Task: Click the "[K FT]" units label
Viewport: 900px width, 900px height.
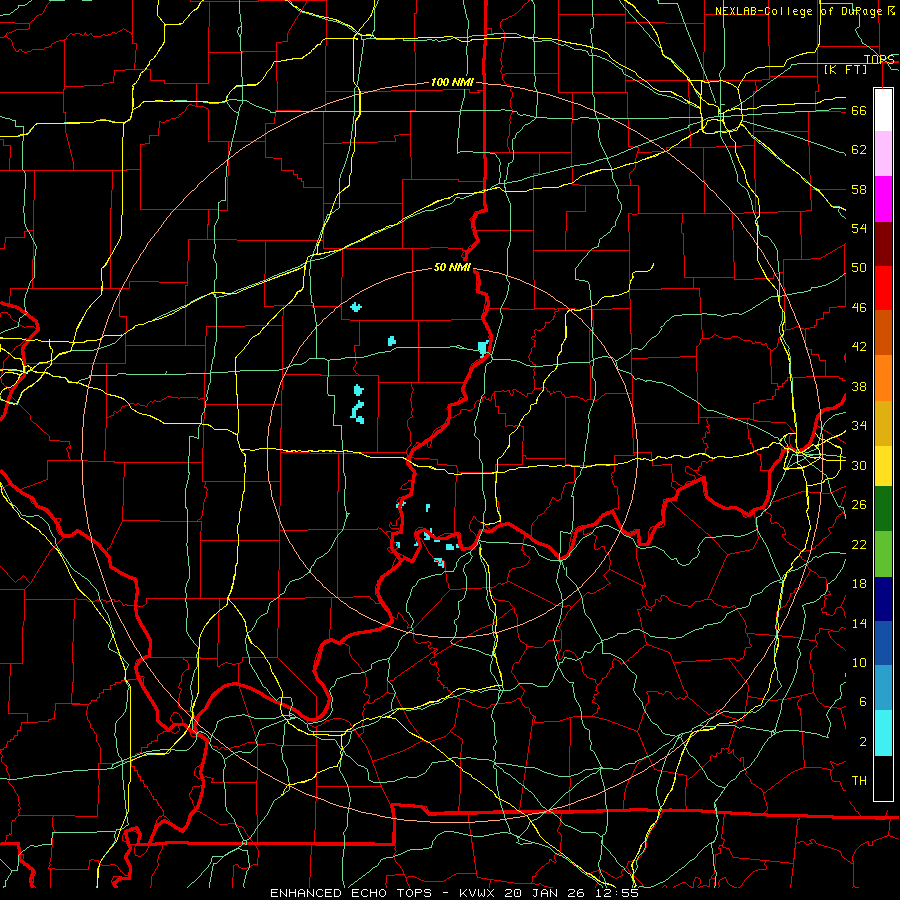Action: coord(845,69)
